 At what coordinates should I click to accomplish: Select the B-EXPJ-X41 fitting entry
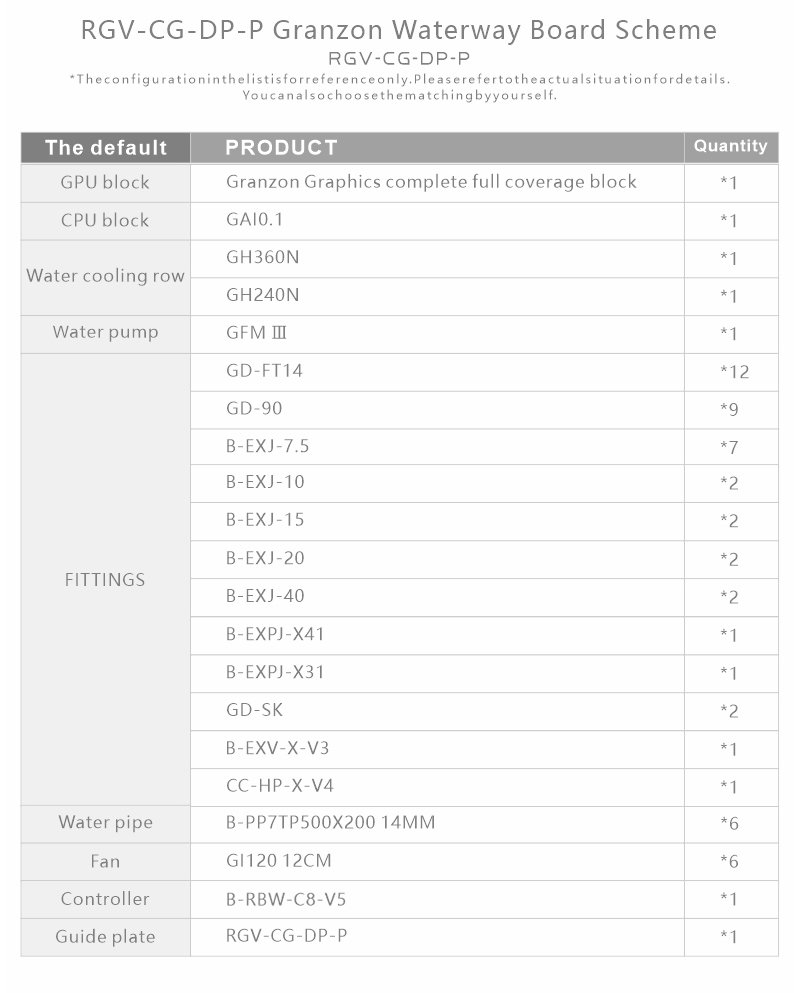point(275,634)
